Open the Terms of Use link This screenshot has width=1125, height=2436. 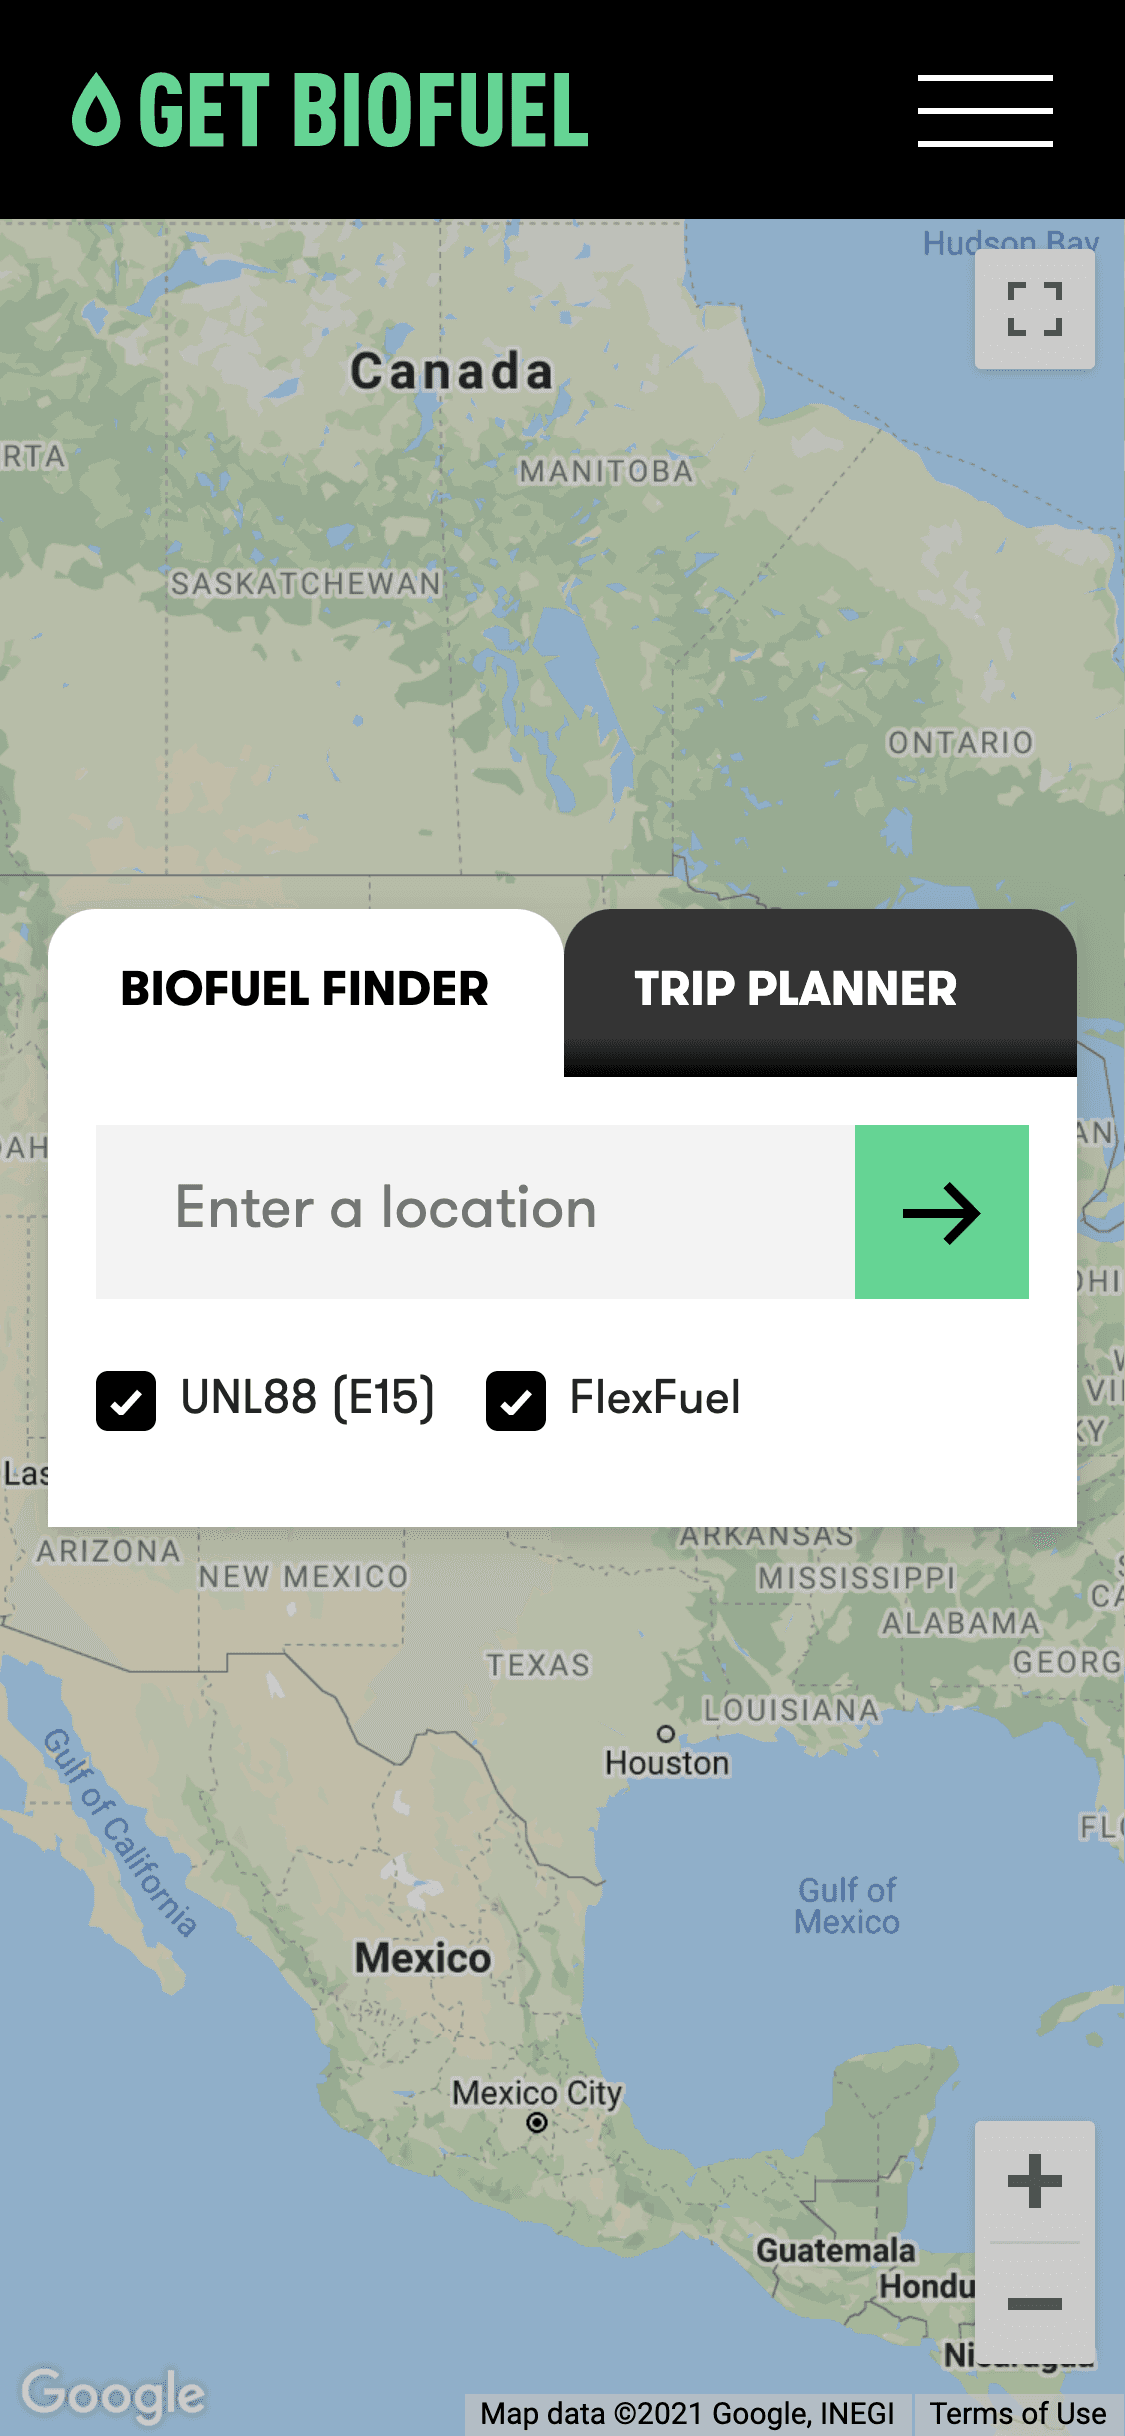tap(1017, 2414)
